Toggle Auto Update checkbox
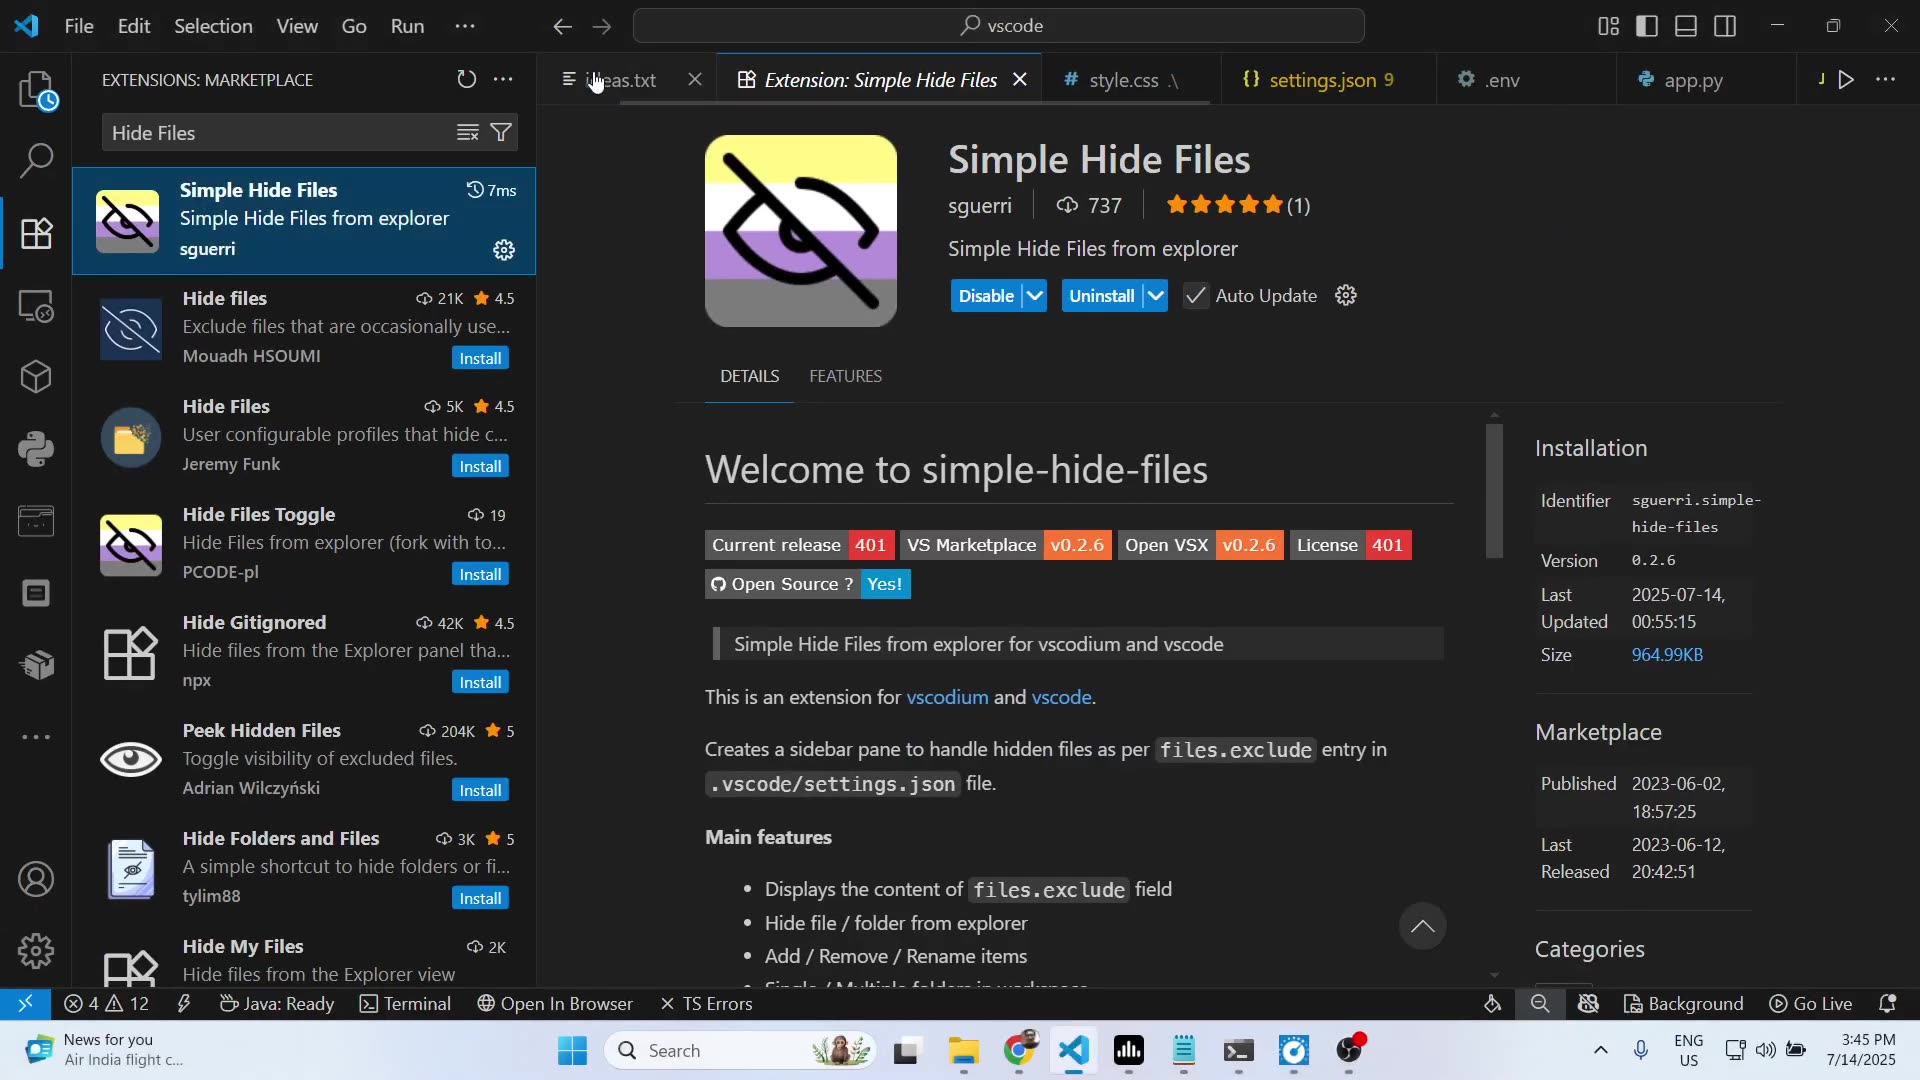The image size is (1920, 1080). coord(1195,296)
